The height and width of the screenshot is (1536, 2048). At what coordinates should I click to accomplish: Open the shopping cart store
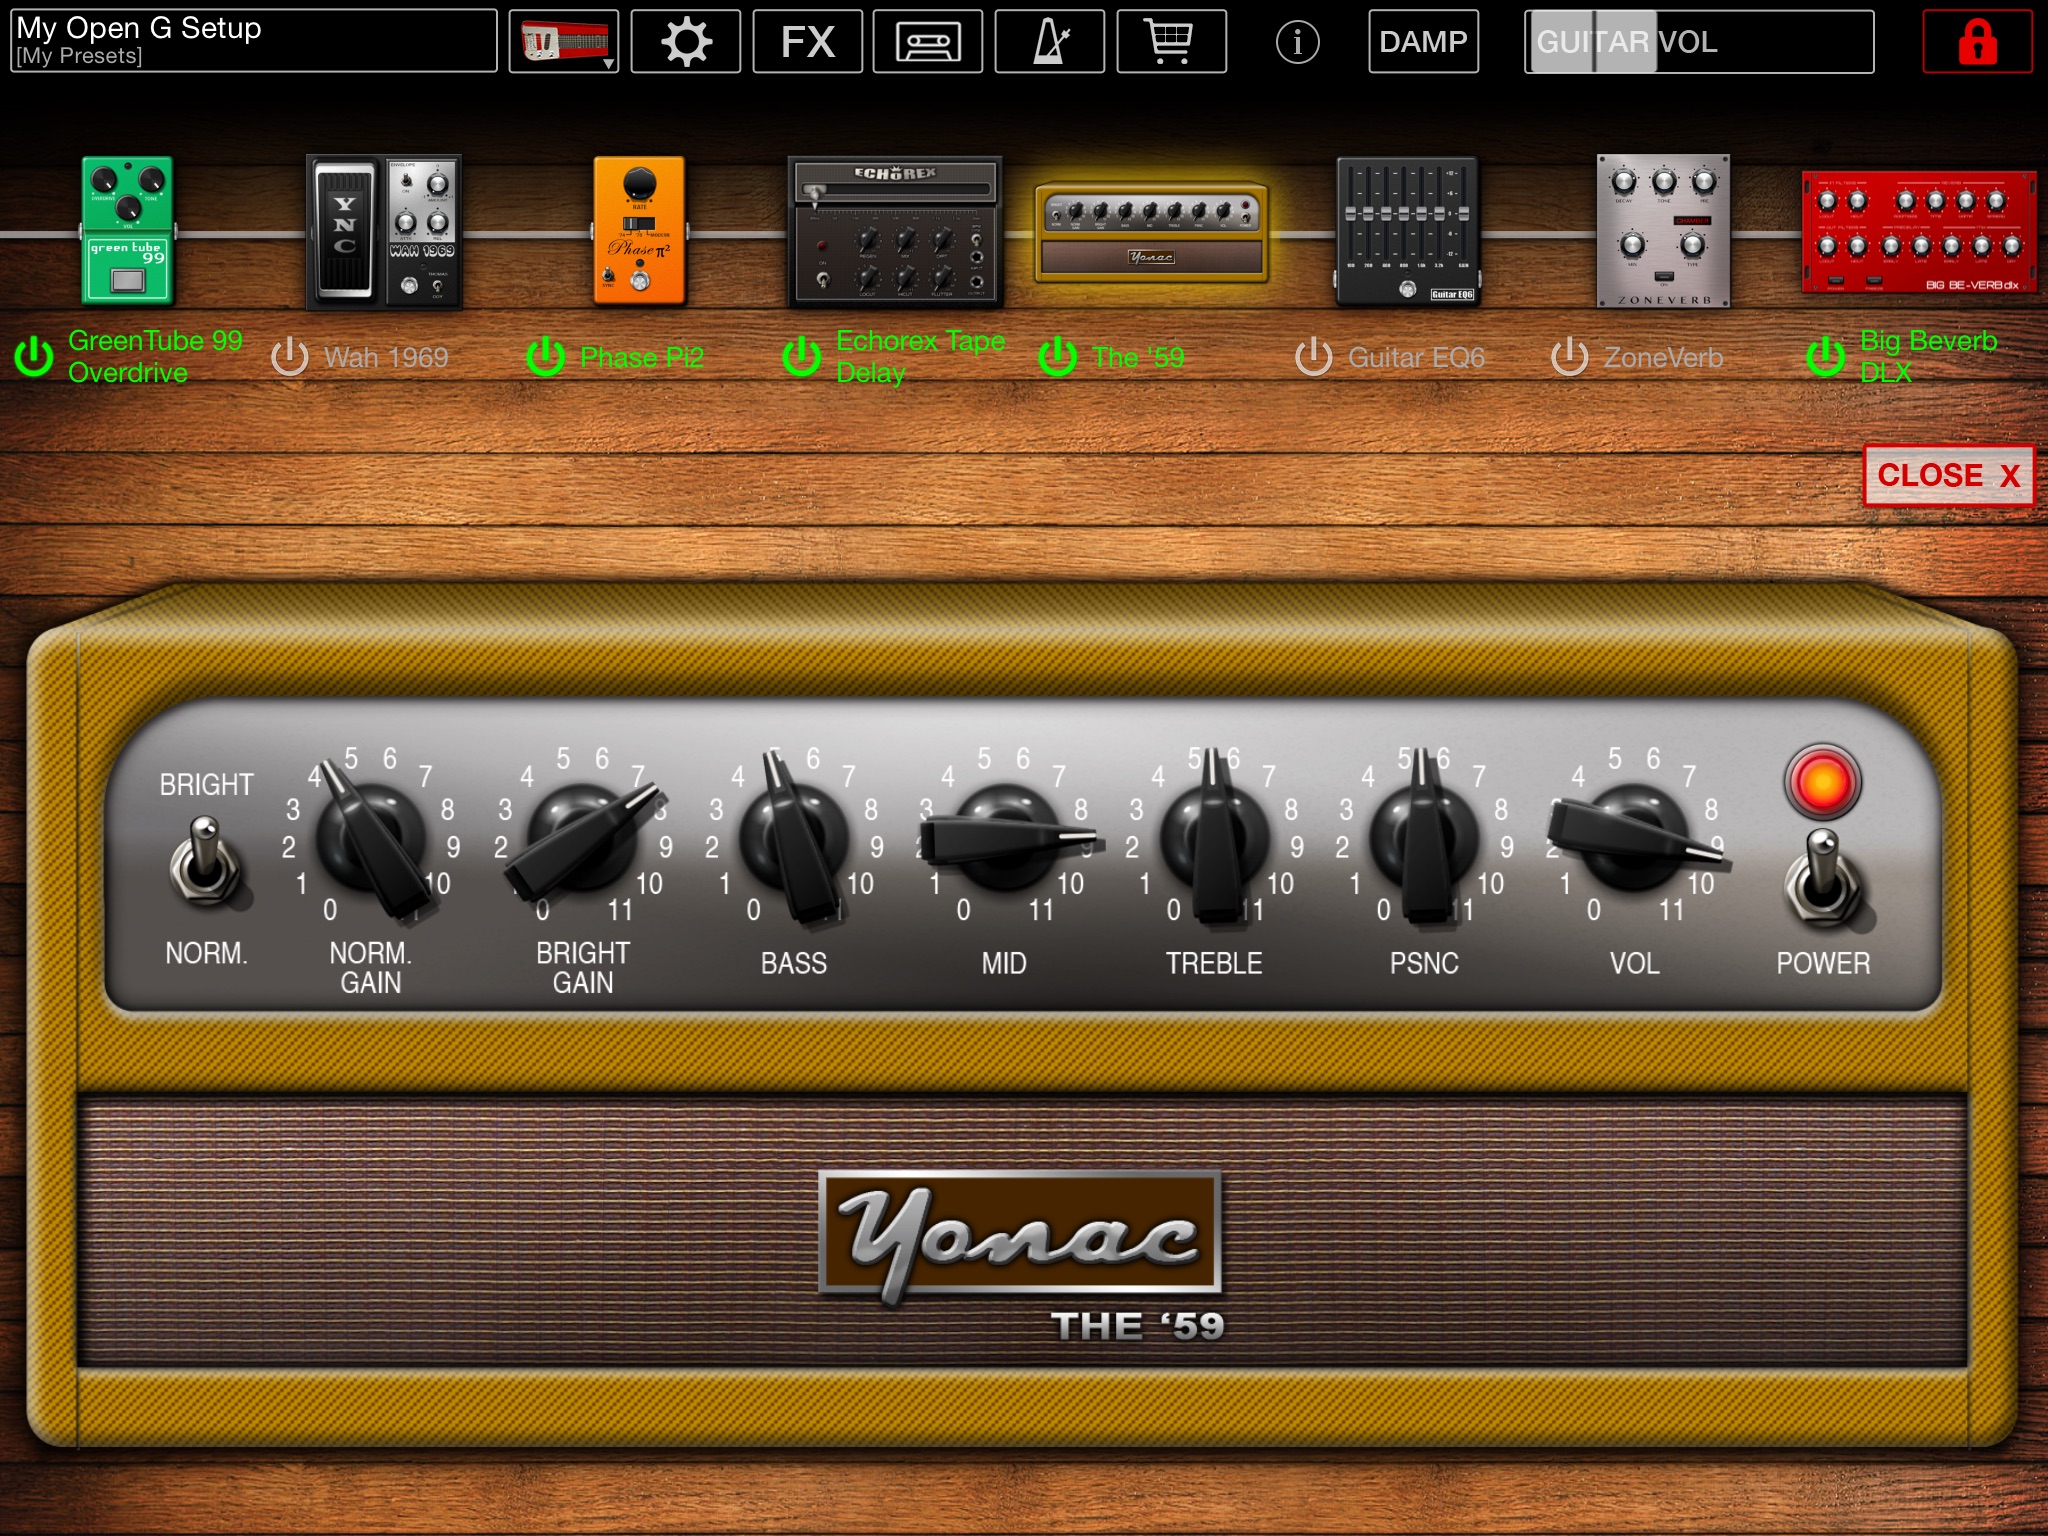click(1171, 42)
